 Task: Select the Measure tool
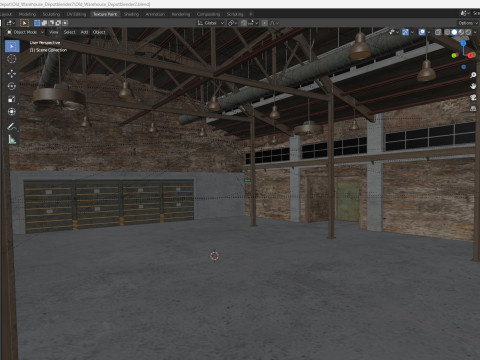point(12,139)
